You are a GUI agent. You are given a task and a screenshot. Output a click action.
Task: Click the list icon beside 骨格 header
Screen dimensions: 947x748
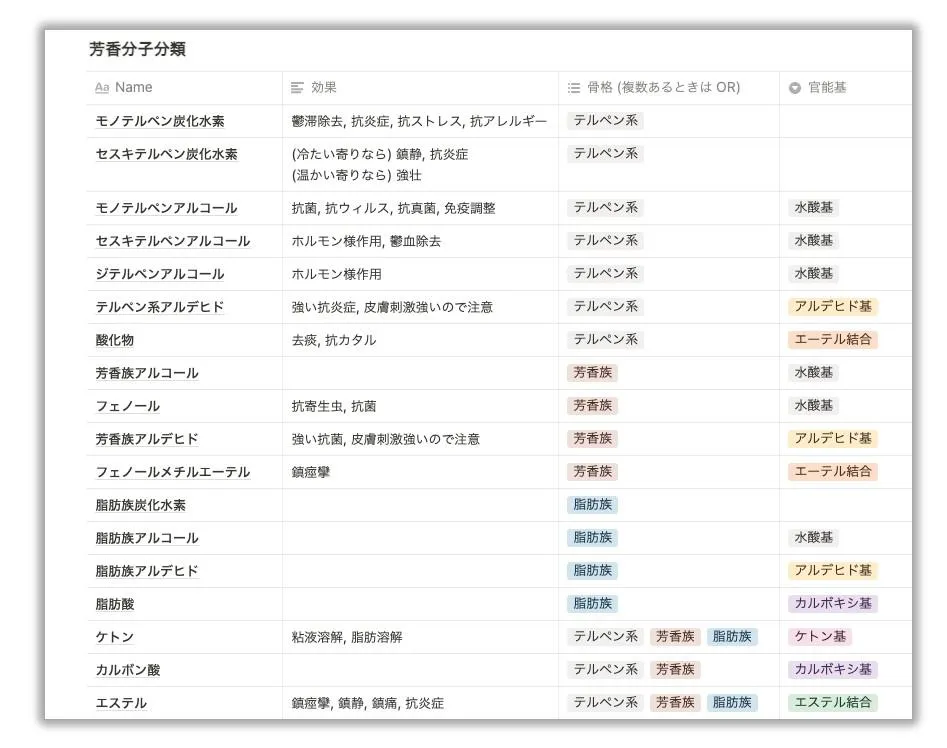point(574,88)
